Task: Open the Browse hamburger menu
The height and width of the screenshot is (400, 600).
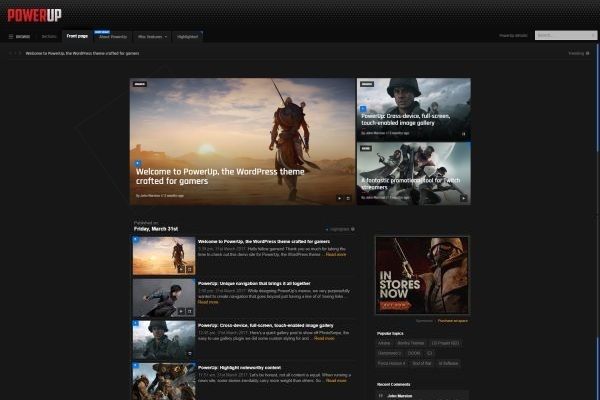Action: pyautogui.click(x=20, y=37)
